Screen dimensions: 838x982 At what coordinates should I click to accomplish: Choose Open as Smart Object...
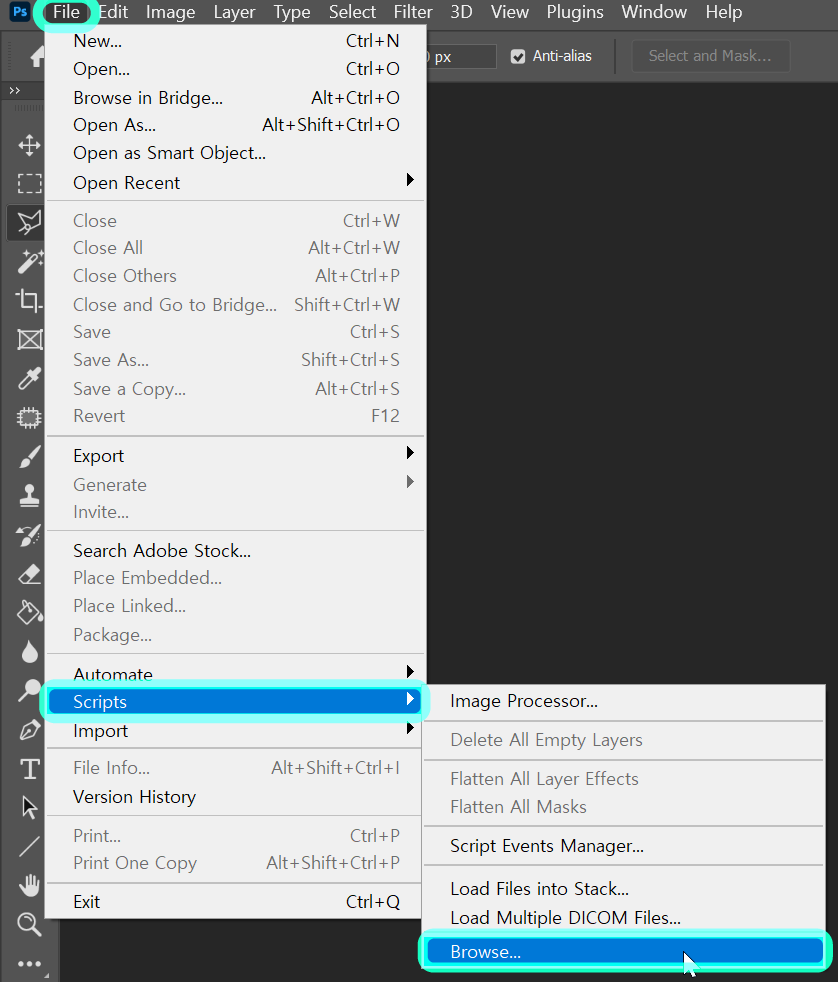click(236, 153)
